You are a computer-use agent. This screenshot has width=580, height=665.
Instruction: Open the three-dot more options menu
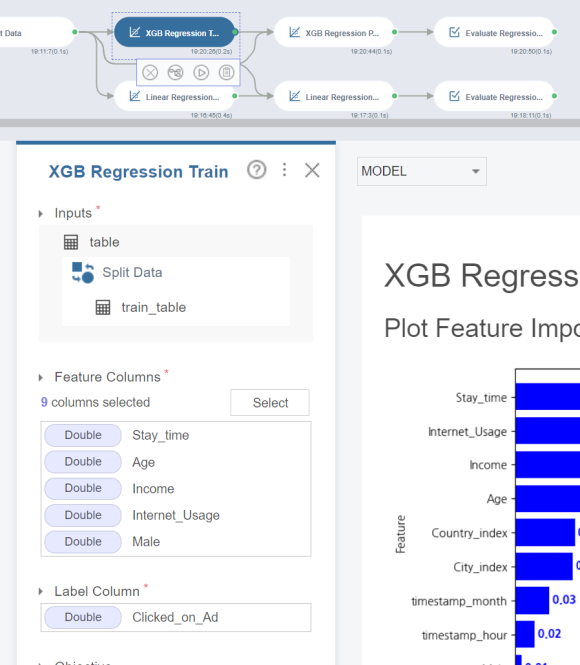coord(284,170)
